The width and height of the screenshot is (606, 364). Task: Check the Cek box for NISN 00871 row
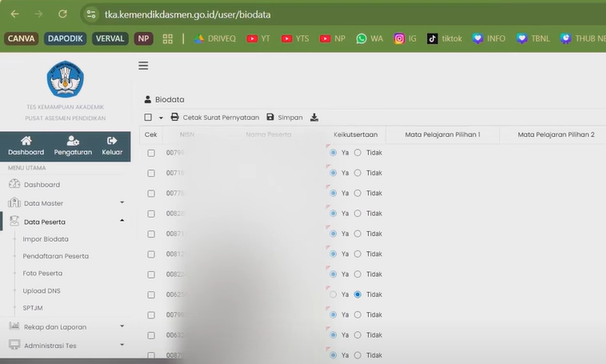(151, 234)
